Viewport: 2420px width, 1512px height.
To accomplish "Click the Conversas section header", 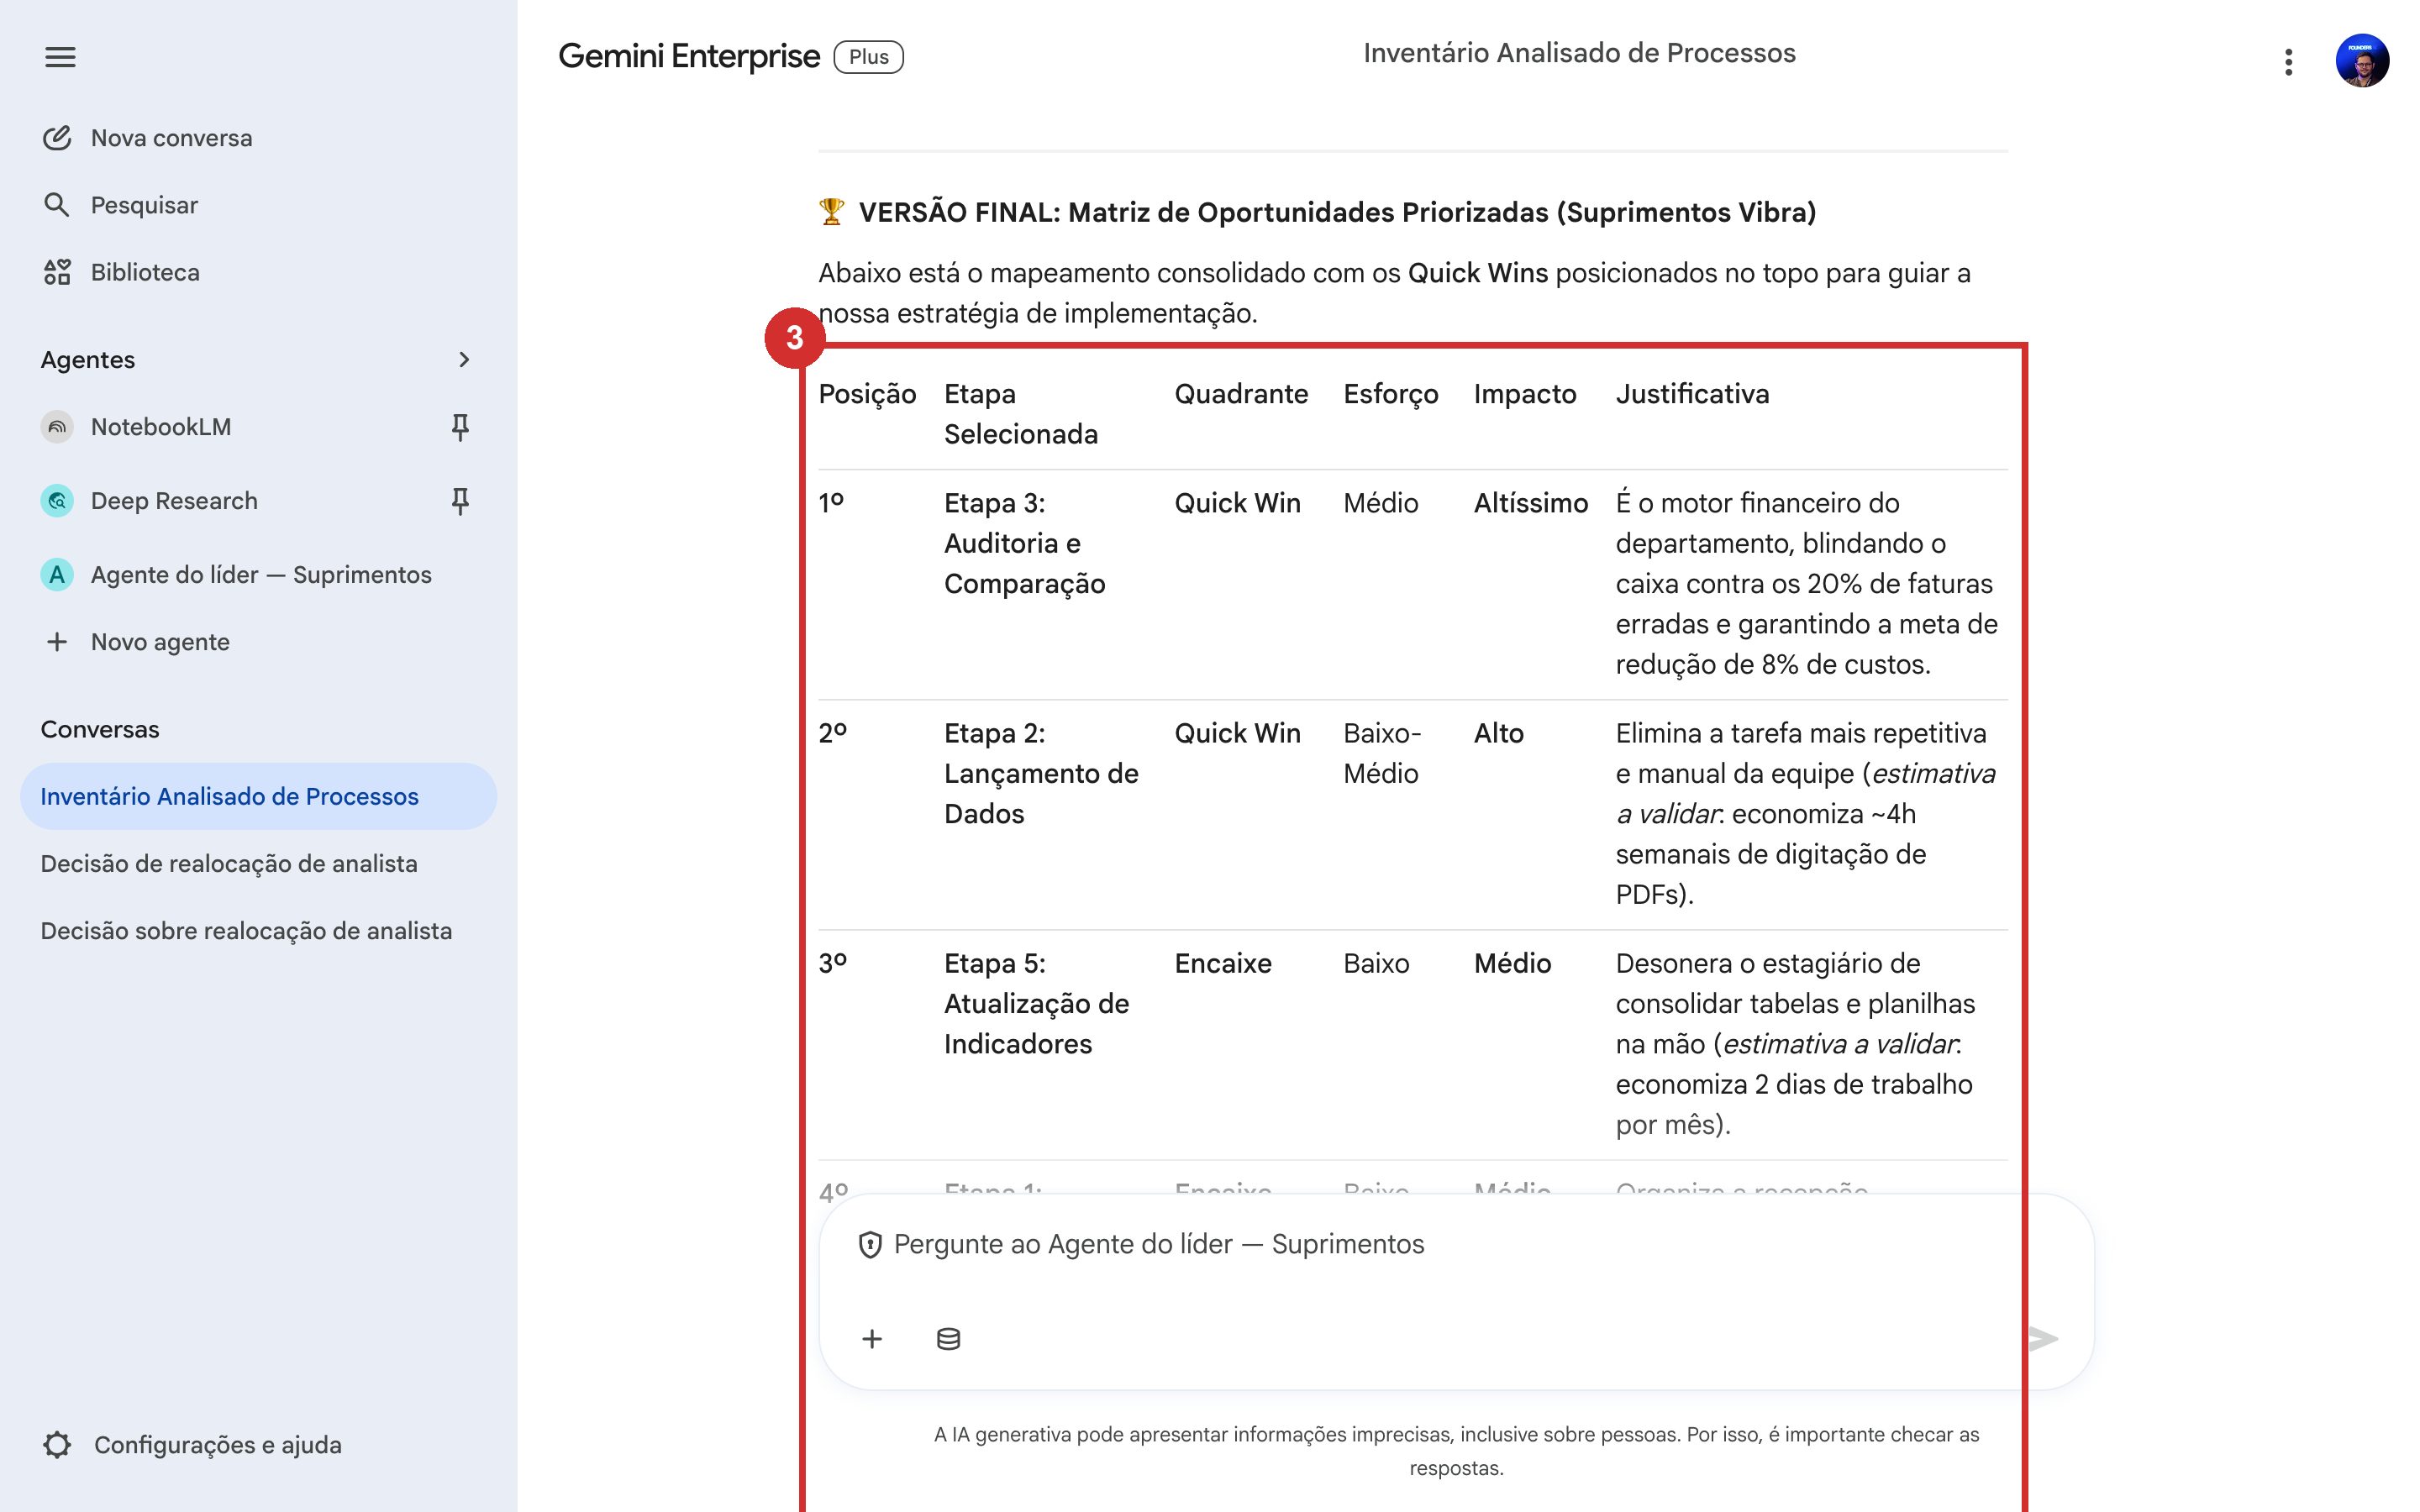I will click(x=100, y=729).
